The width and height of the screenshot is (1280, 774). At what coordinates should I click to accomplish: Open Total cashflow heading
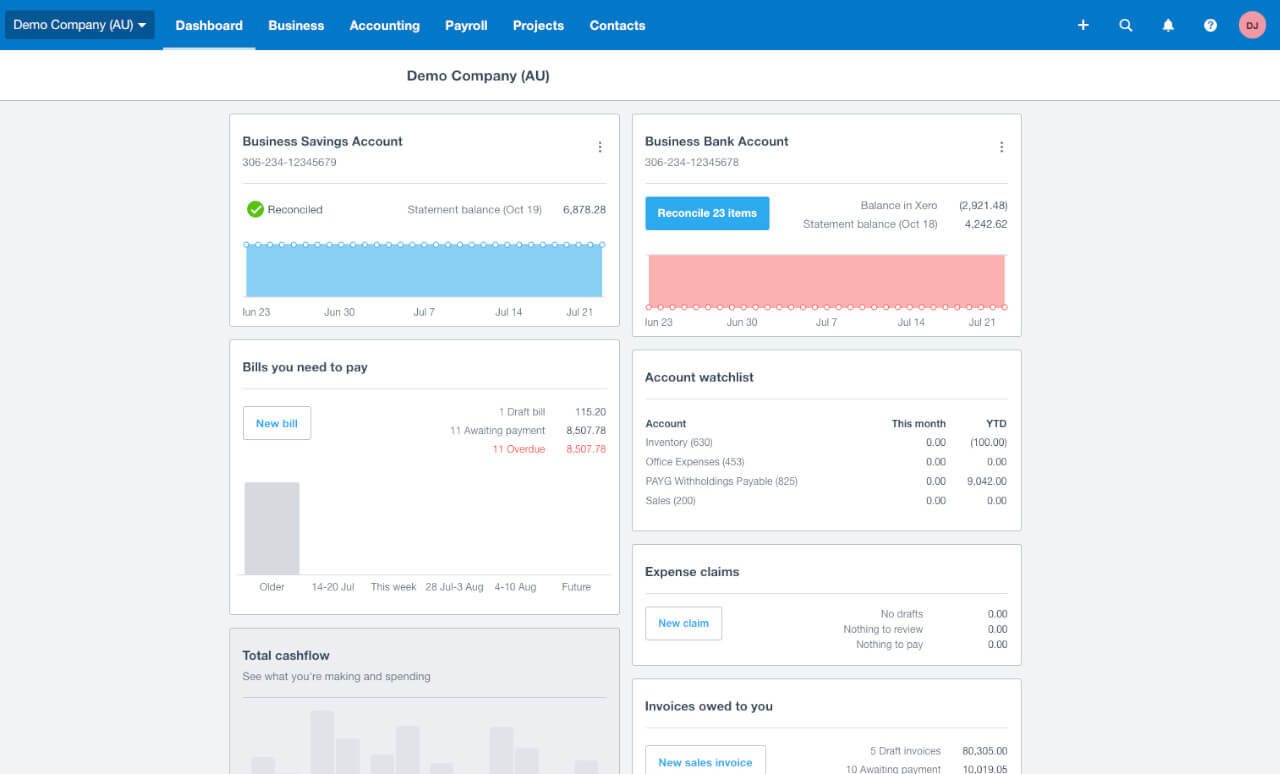(286, 655)
